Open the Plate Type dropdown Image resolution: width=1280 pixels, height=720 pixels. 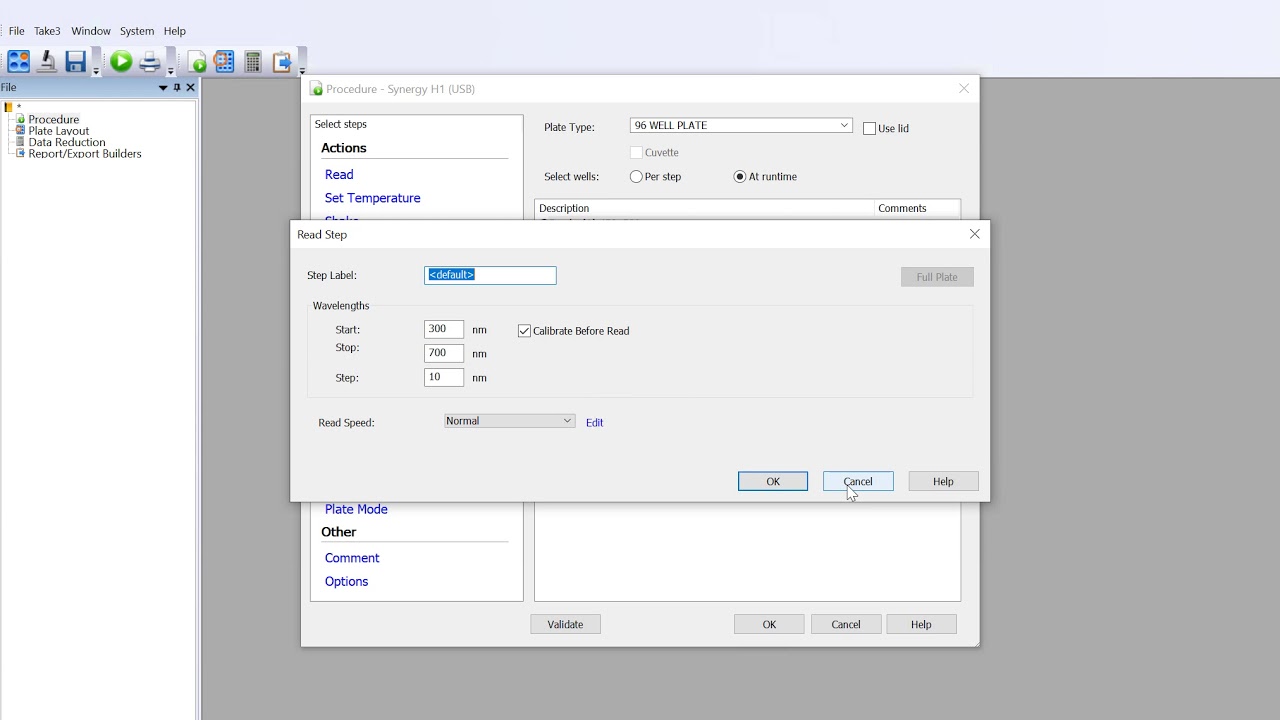point(844,126)
